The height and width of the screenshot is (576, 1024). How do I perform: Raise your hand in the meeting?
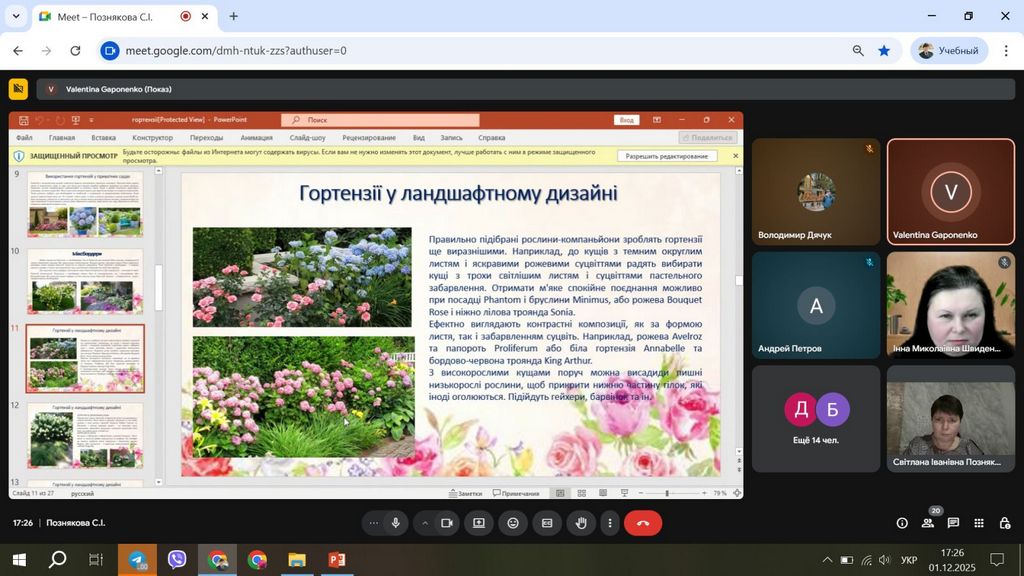581,523
